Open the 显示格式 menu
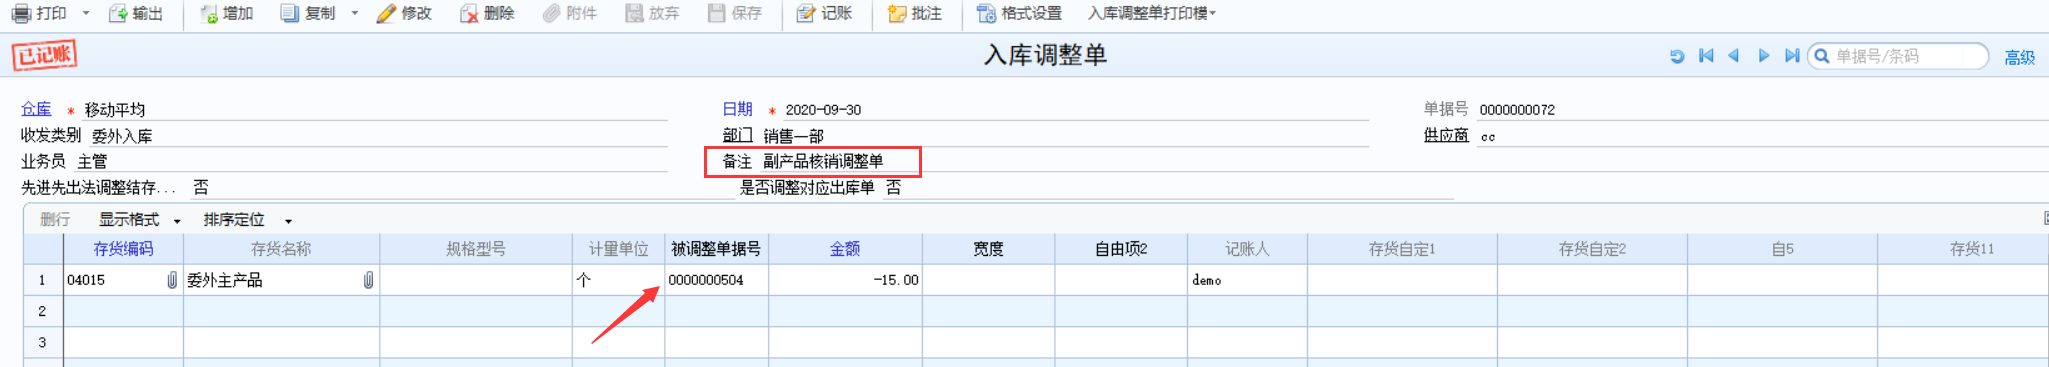This screenshot has width=2049, height=367. click(x=140, y=220)
